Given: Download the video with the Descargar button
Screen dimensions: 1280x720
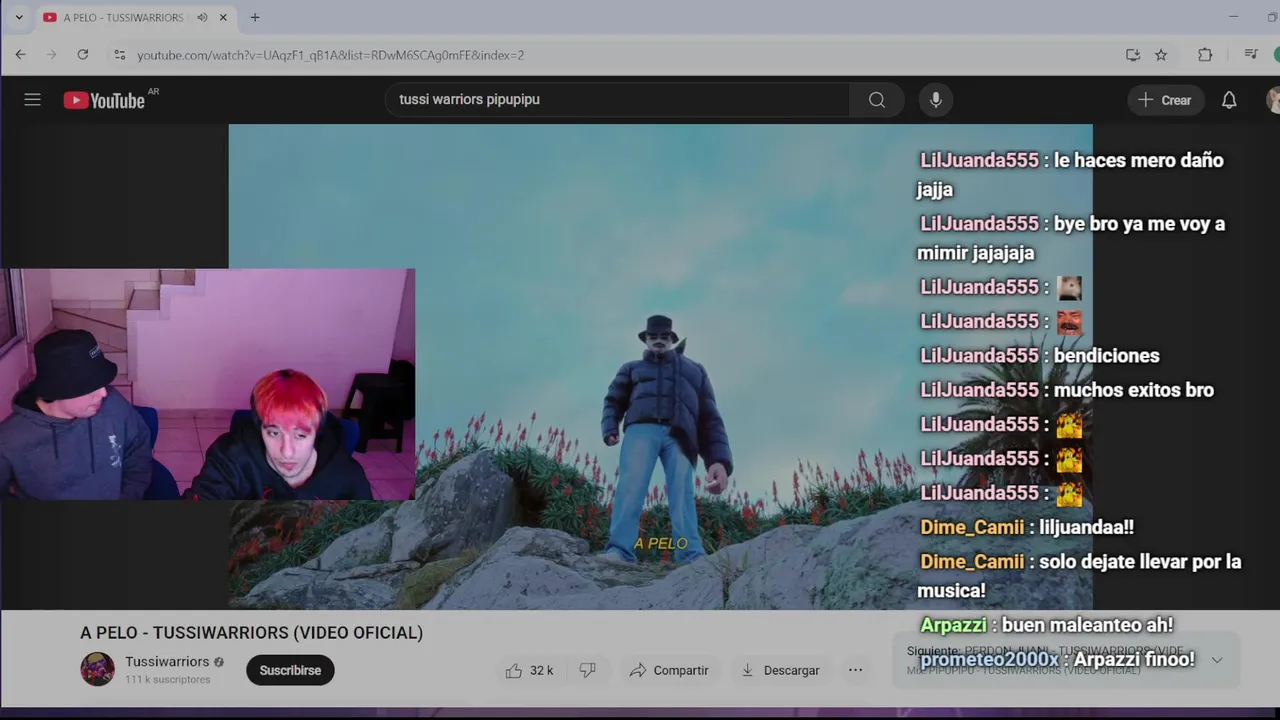Looking at the screenshot, I should [x=780, y=670].
